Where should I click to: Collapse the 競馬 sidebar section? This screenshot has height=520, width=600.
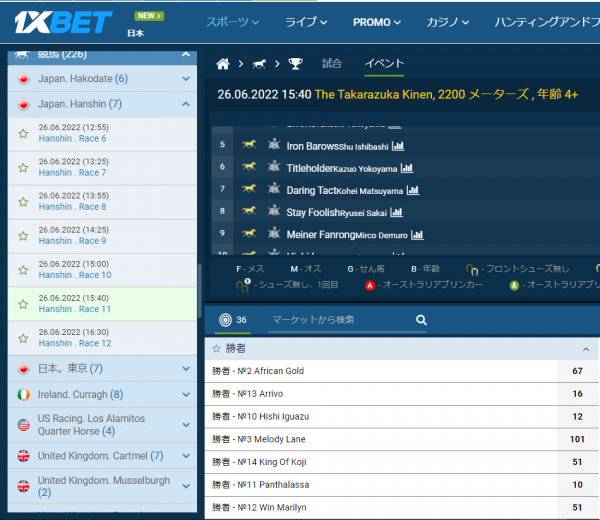pos(186,55)
